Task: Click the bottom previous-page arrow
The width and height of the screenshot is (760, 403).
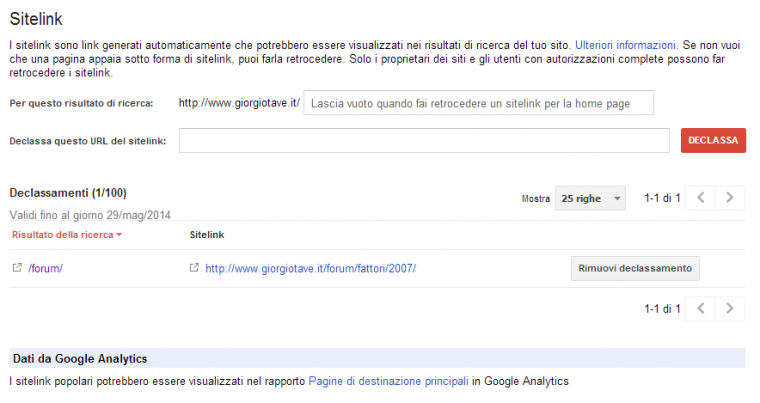Action: point(702,309)
